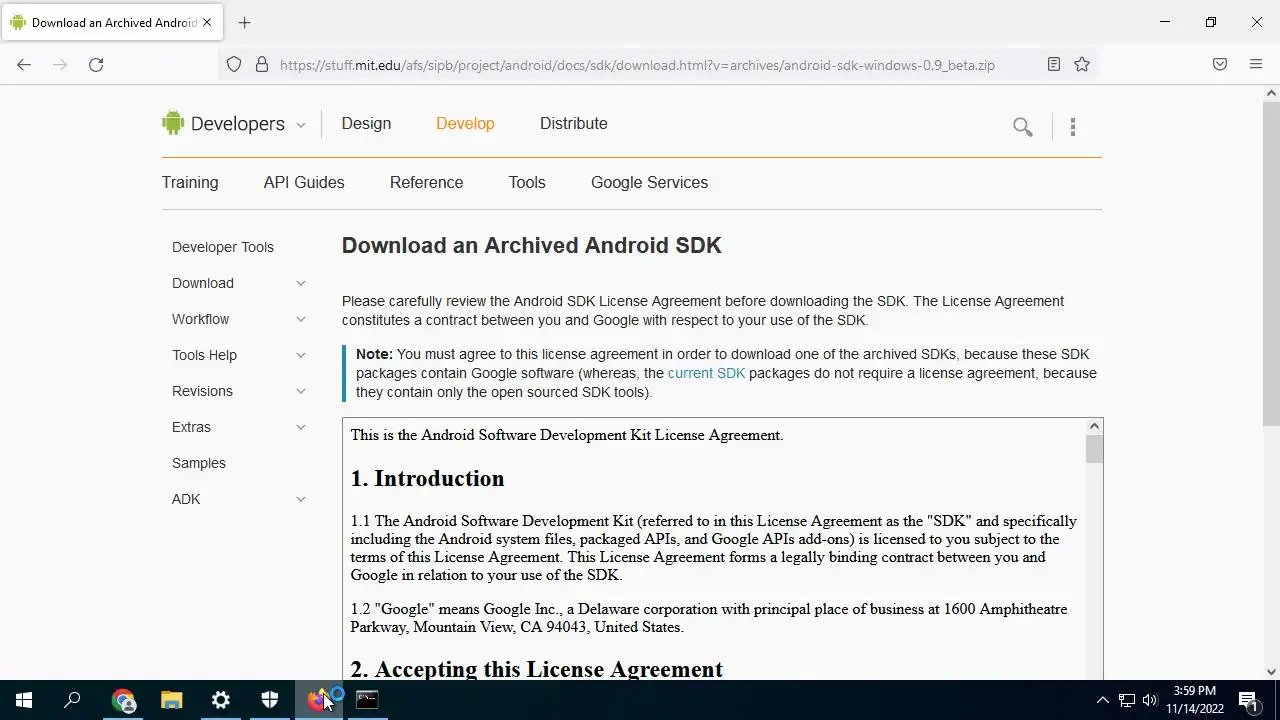Open the ADK sidebar link

pyautogui.click(x=186, y=499)
